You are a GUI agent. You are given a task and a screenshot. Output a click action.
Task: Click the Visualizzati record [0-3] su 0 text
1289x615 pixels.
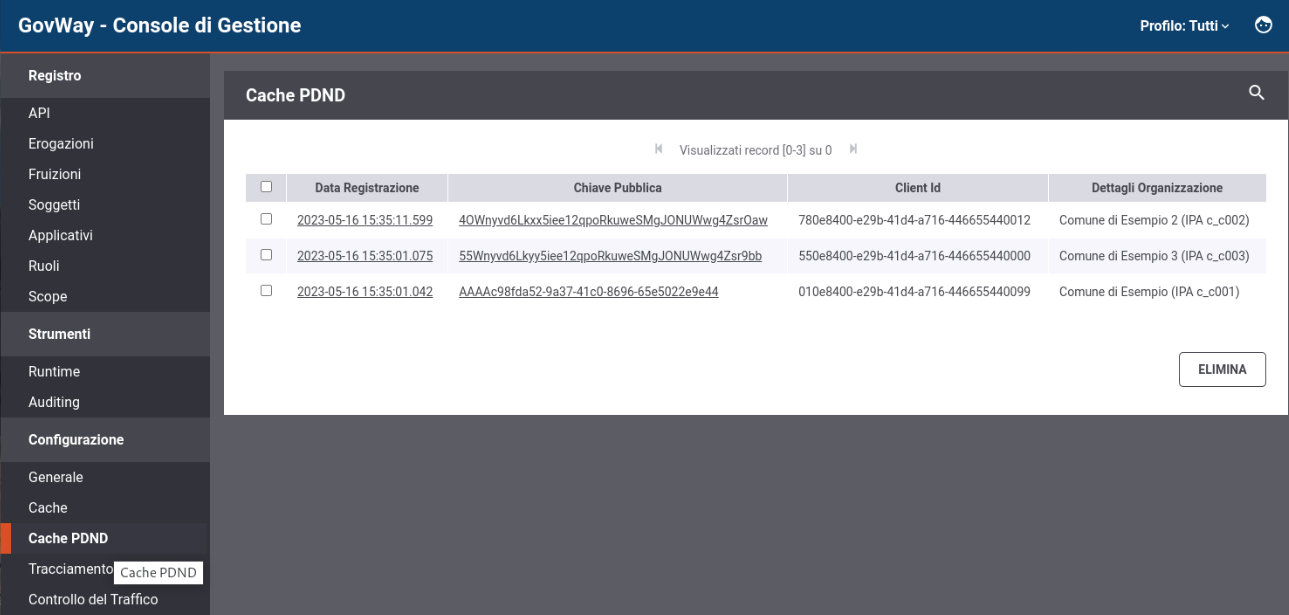[x=756, y=150]
